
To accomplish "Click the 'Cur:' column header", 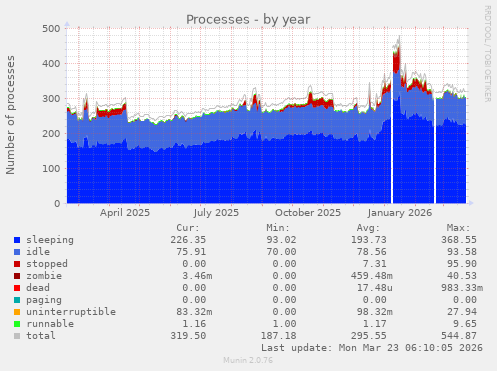I will pyautogui.click(x=188, y=228).
